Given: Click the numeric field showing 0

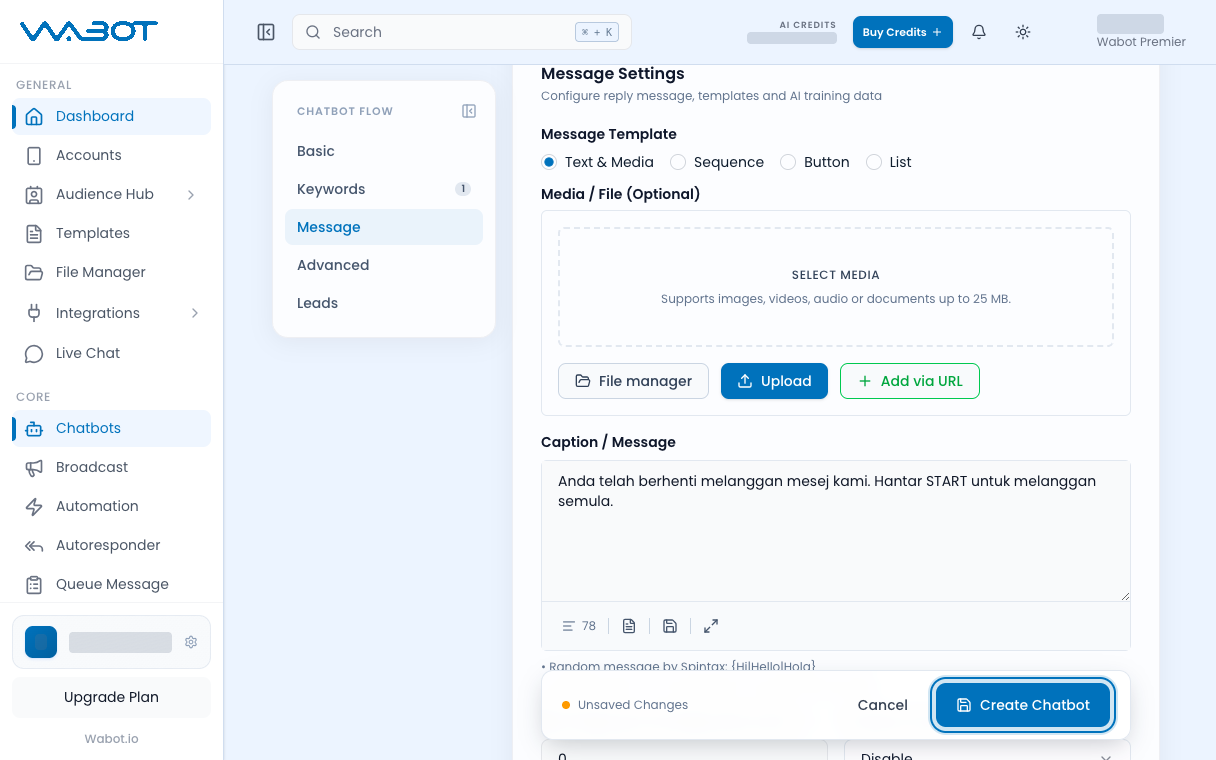Looking at the screenshot, I should click(x=685, y=750).
